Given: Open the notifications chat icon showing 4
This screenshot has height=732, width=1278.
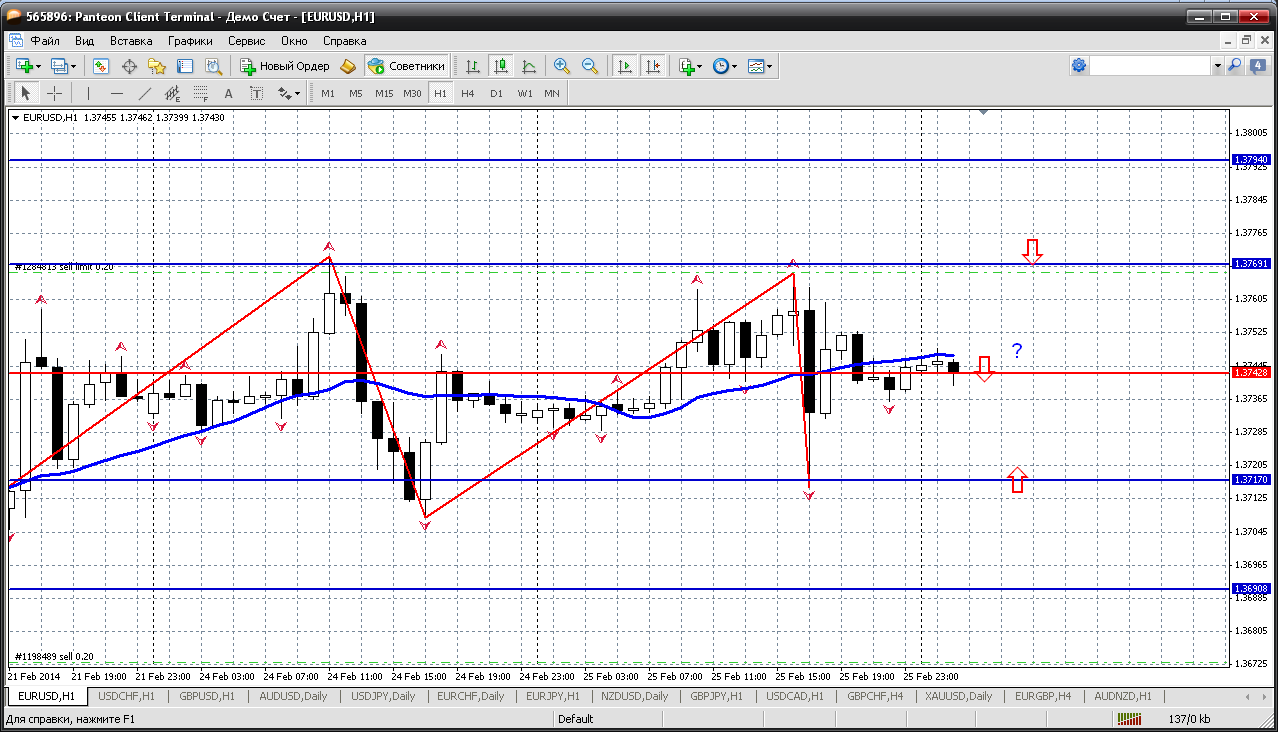Looking at the screenshot, I should [1256, 66].
